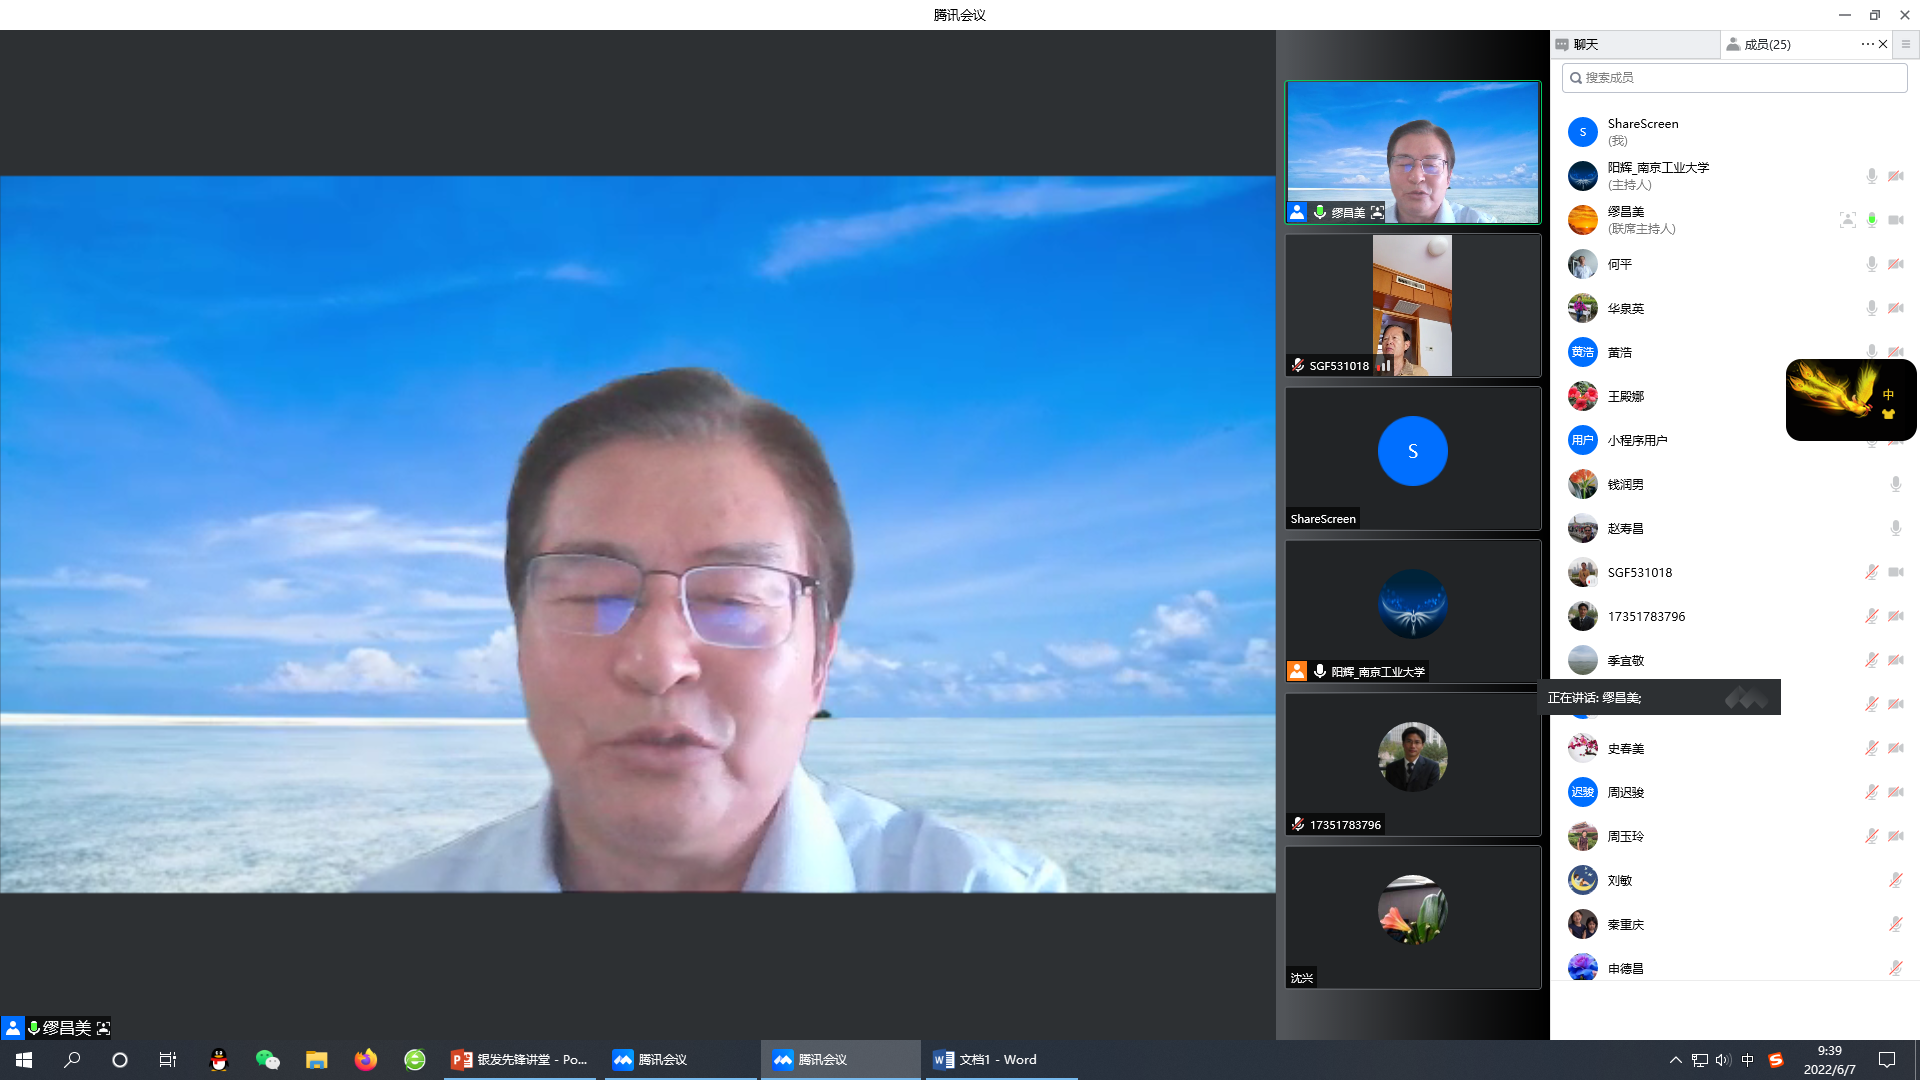This screenshot has width=1920, height=1080.
Task: Expand the hamburger panel menu
Action: (1905, 44)
